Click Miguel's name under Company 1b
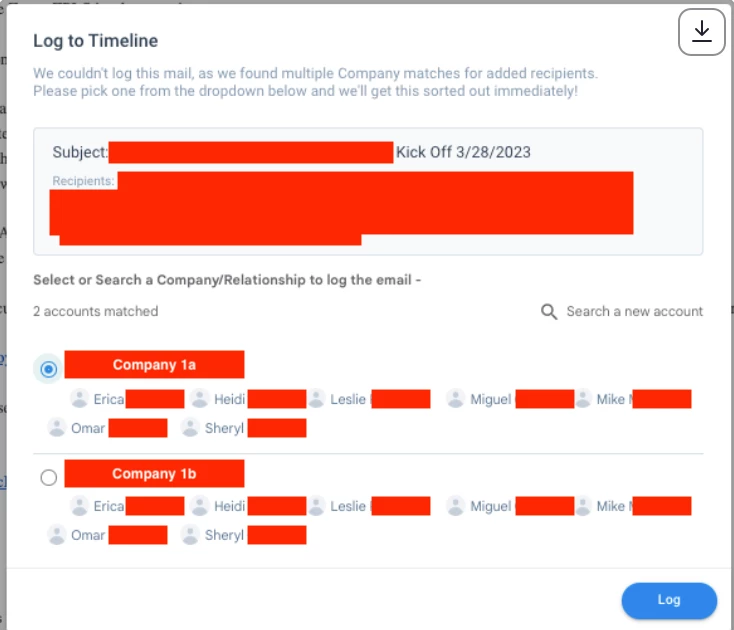The width and height of the screenshot is (734, 630). tap(491, 506)
